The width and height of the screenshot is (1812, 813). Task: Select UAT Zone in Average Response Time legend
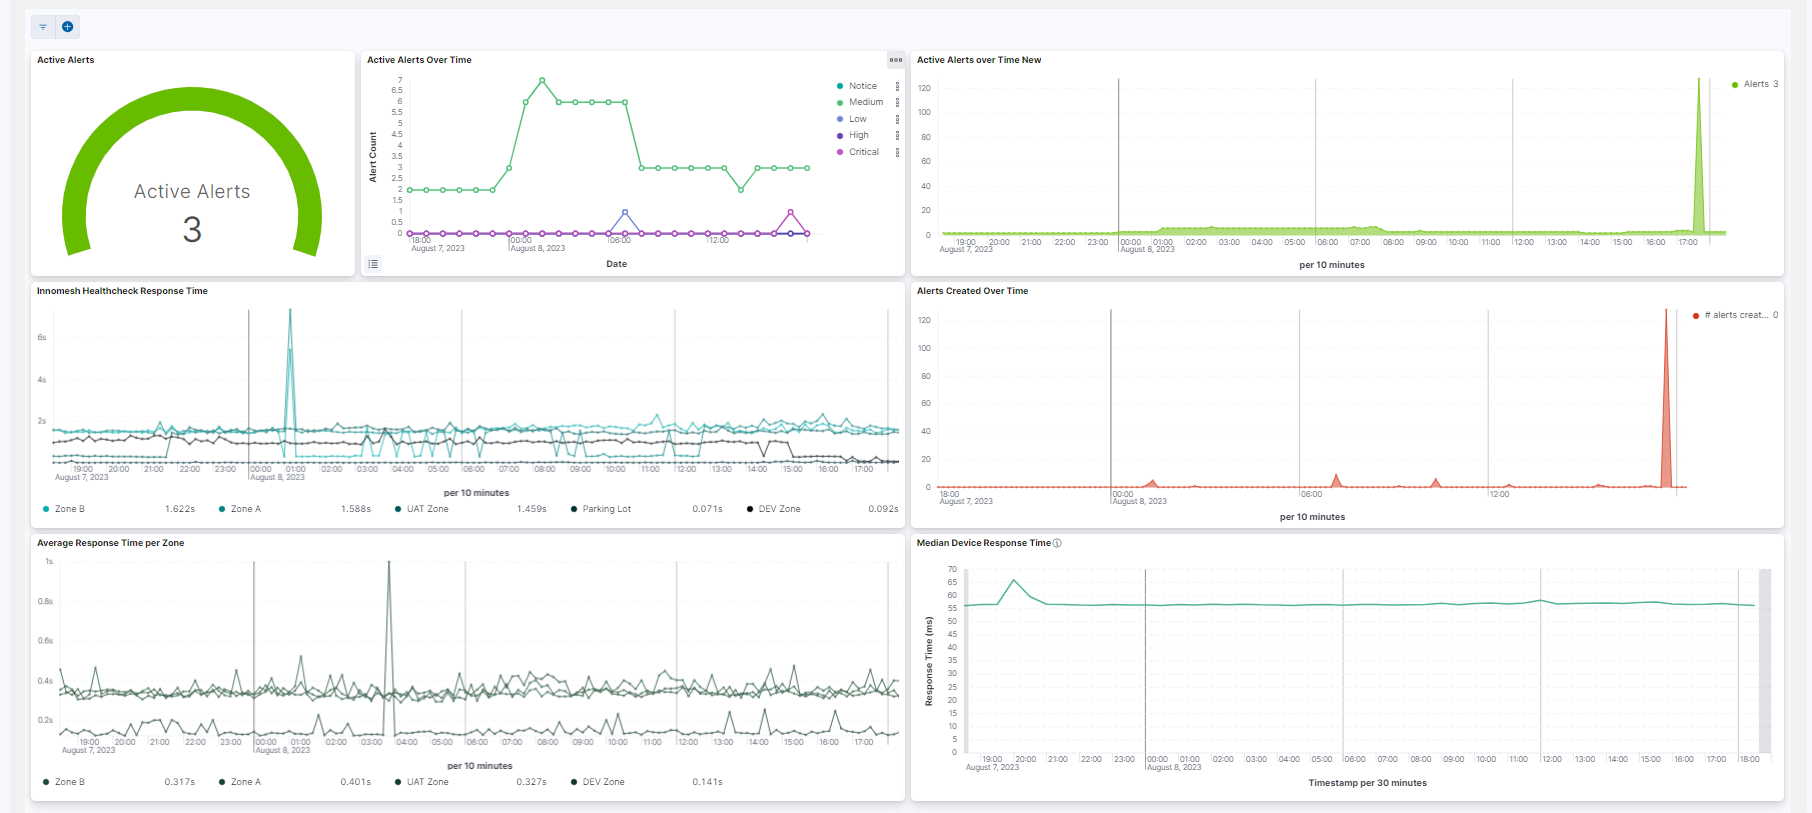coord(427,782)
